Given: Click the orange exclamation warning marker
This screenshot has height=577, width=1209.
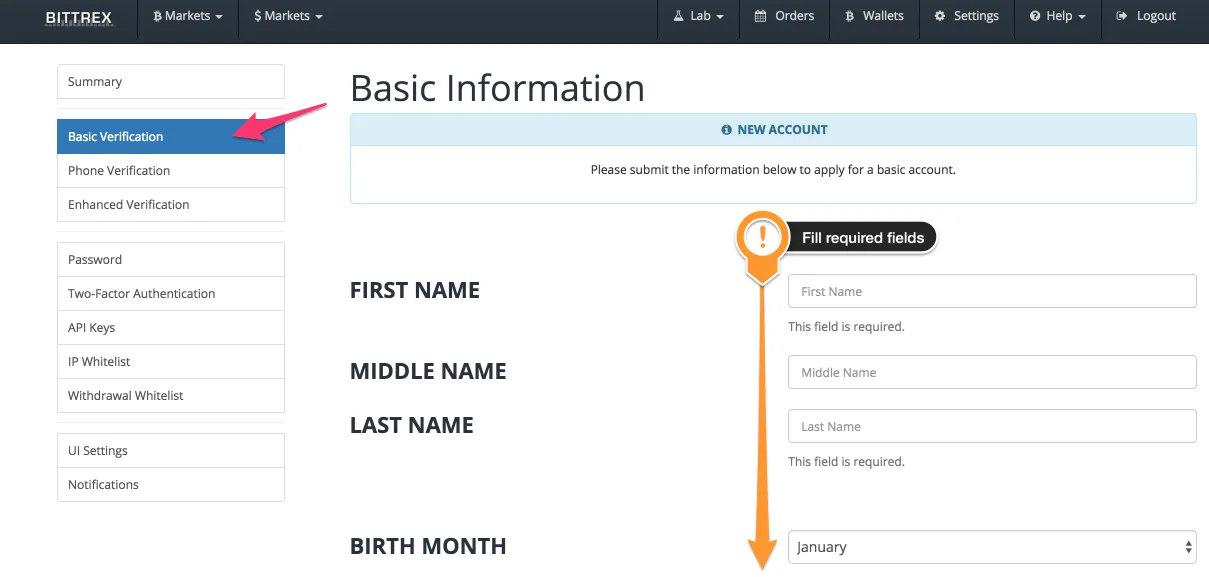Looking at the screenshot, I should click(x=764, y=238).
